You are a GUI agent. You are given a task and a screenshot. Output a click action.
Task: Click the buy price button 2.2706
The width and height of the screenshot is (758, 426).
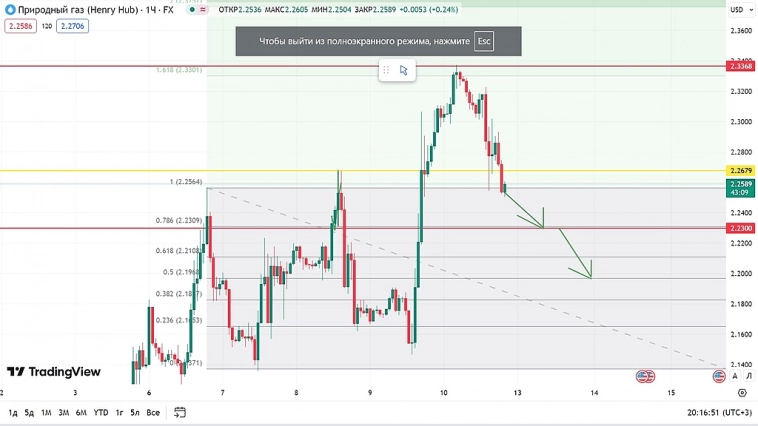[73, 26]
